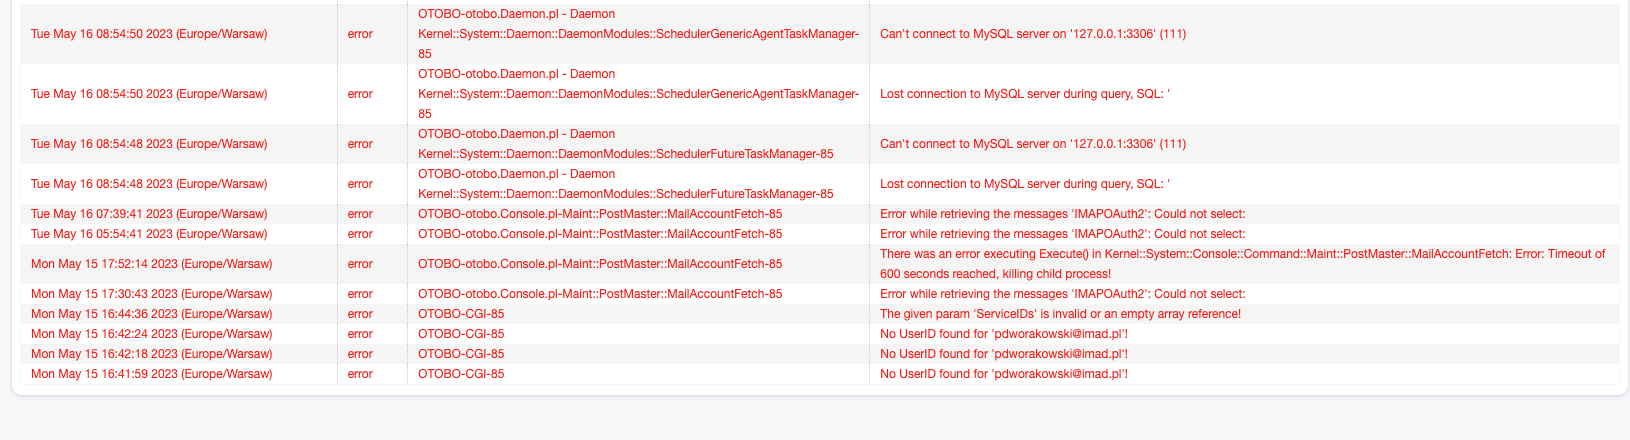Click the timestamp Mon May 15 17:52:14
The width and height of the screenshot is (1630, 440).
tap(151, 264)
